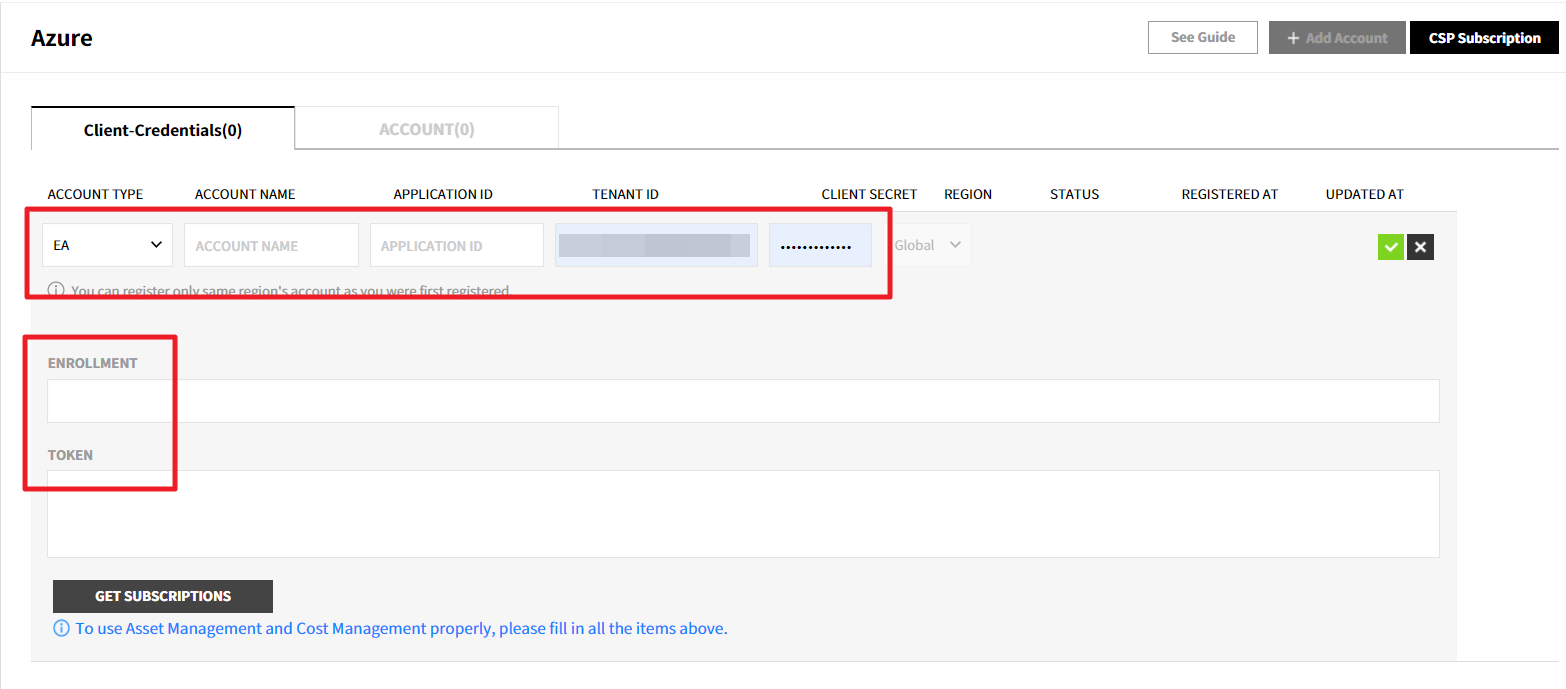Image resolution: width=1566 pixels, height=689 pixels.
Task: Switch to the Client-Credentials(0) tab
Action: click(163, 129)
